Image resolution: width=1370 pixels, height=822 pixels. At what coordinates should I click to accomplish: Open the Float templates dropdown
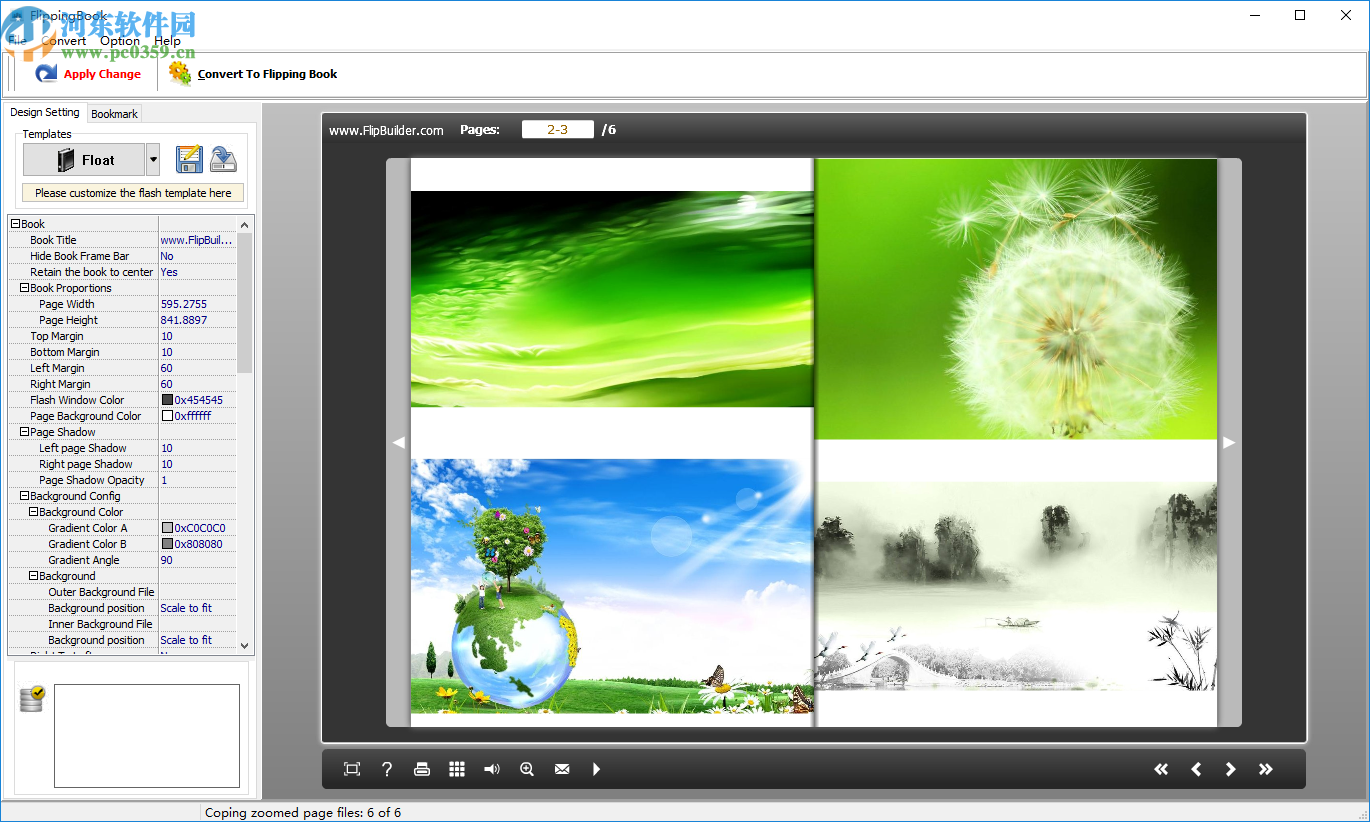point(152,158)
